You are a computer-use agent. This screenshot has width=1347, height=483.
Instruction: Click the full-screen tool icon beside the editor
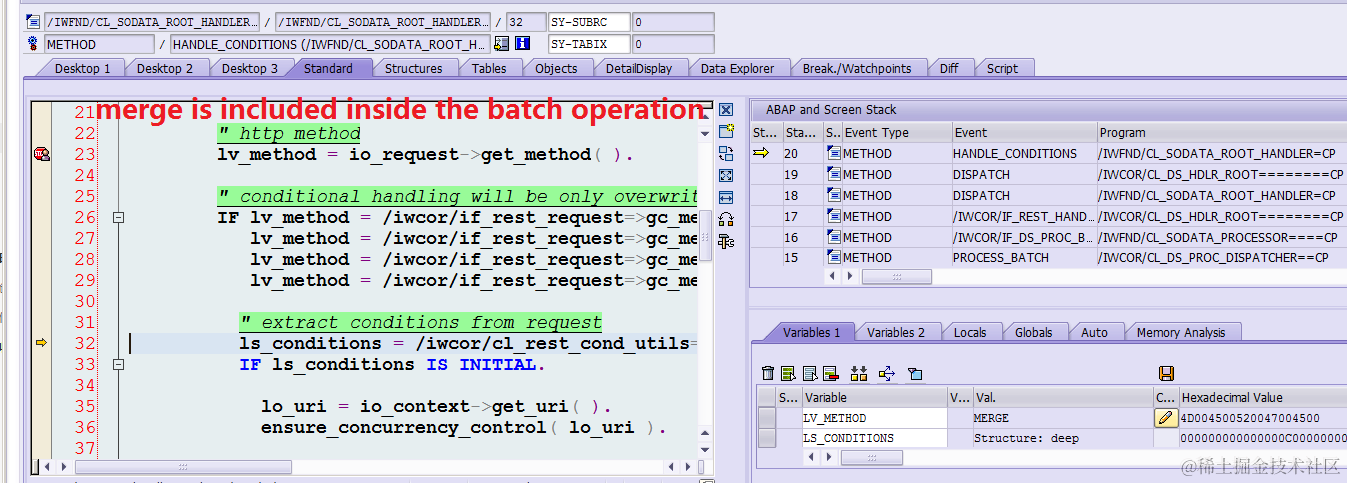(727, 175)
